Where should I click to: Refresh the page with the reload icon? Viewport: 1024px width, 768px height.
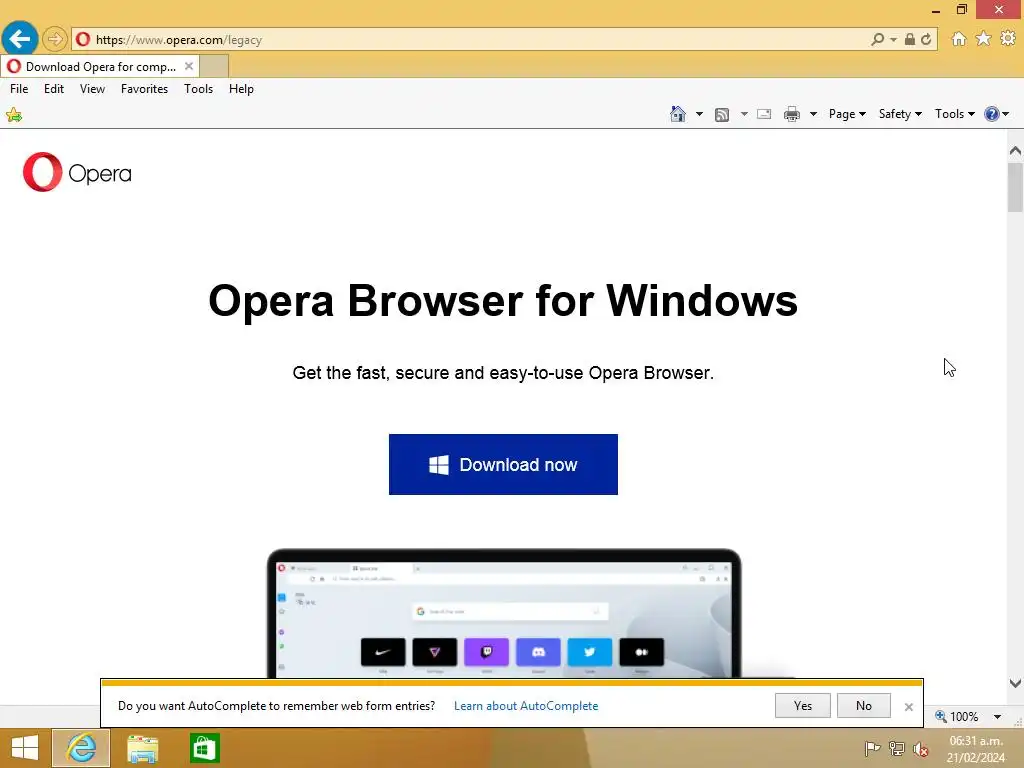[x=926, y=39]
